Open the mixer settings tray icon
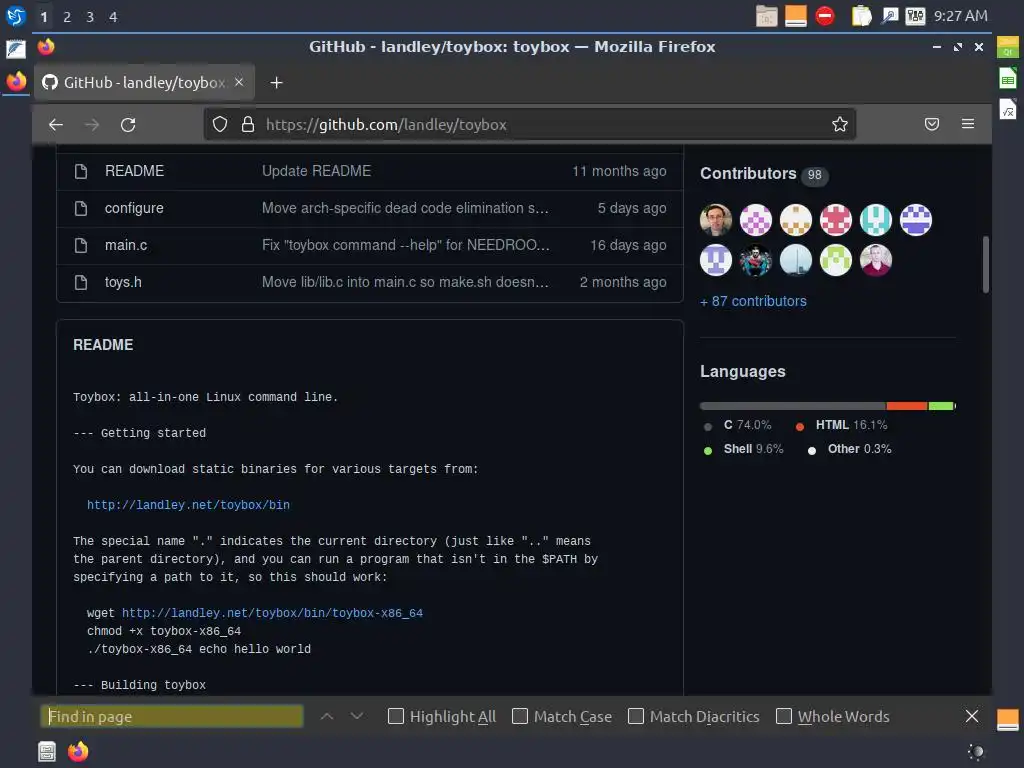Viewport: 1024px width, 768px height. (916, 16)
